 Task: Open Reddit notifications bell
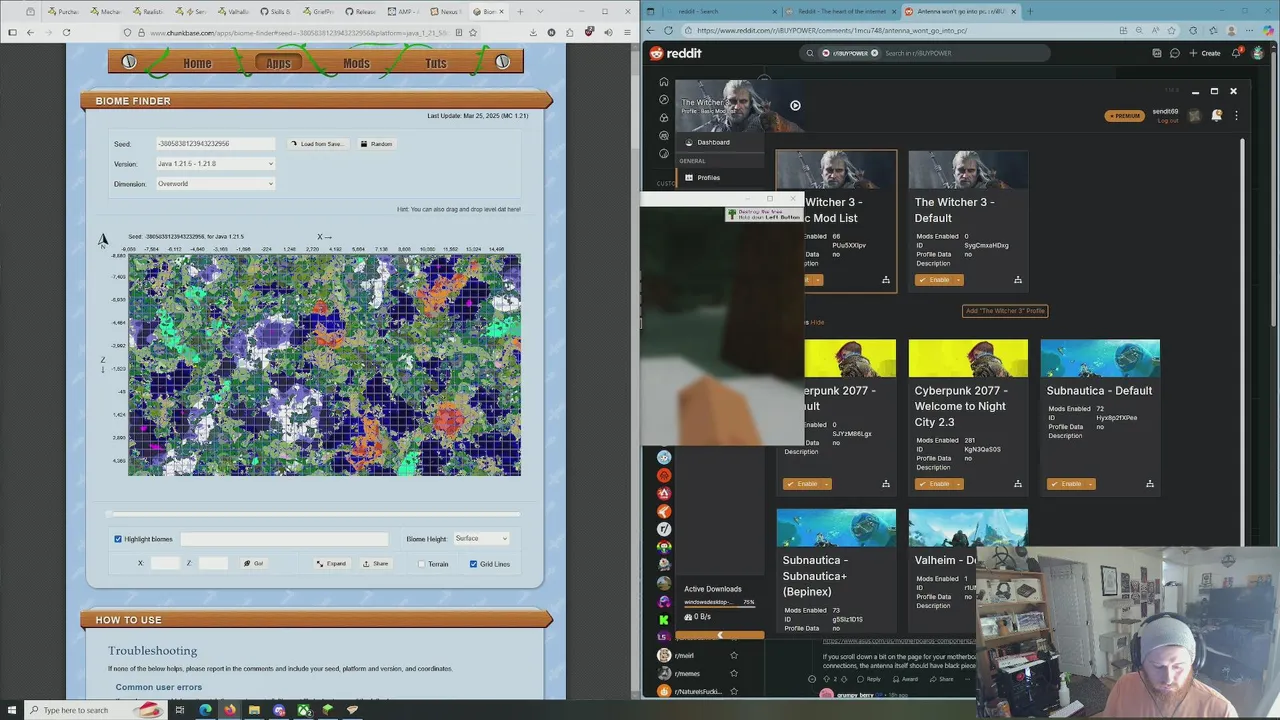[1238, 53]
